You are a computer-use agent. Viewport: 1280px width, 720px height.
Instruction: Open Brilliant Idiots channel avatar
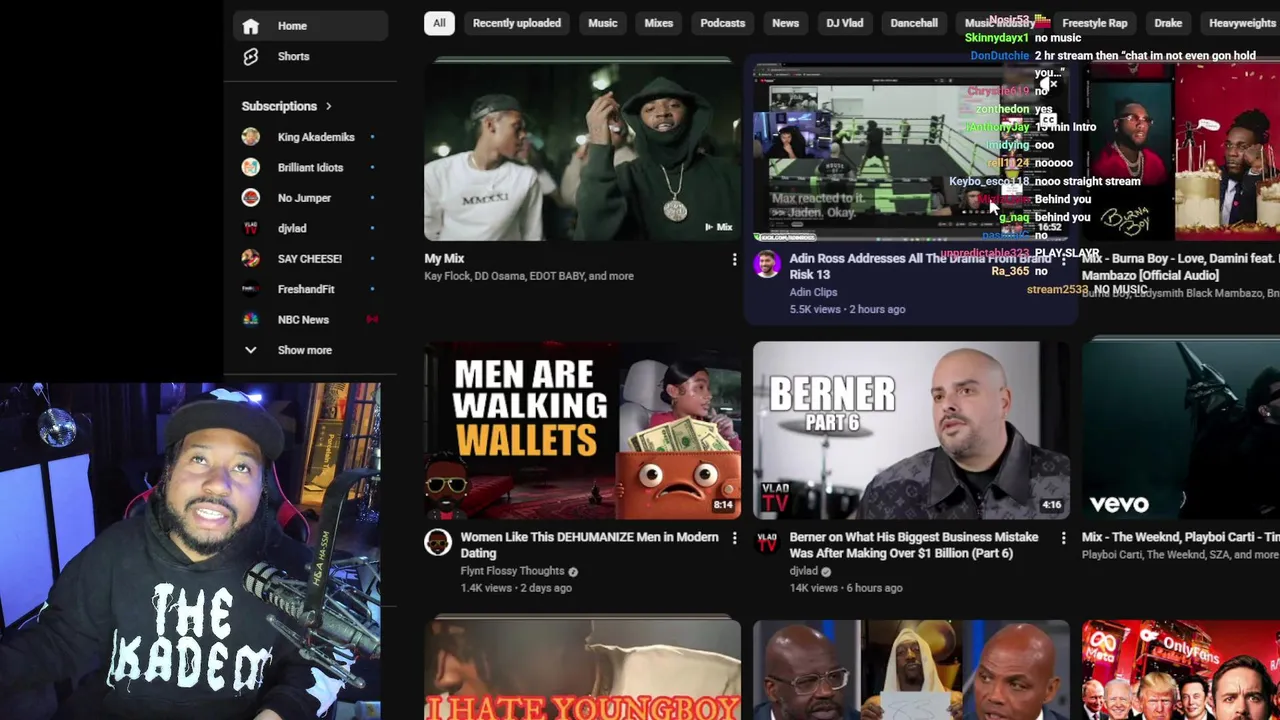251,167
